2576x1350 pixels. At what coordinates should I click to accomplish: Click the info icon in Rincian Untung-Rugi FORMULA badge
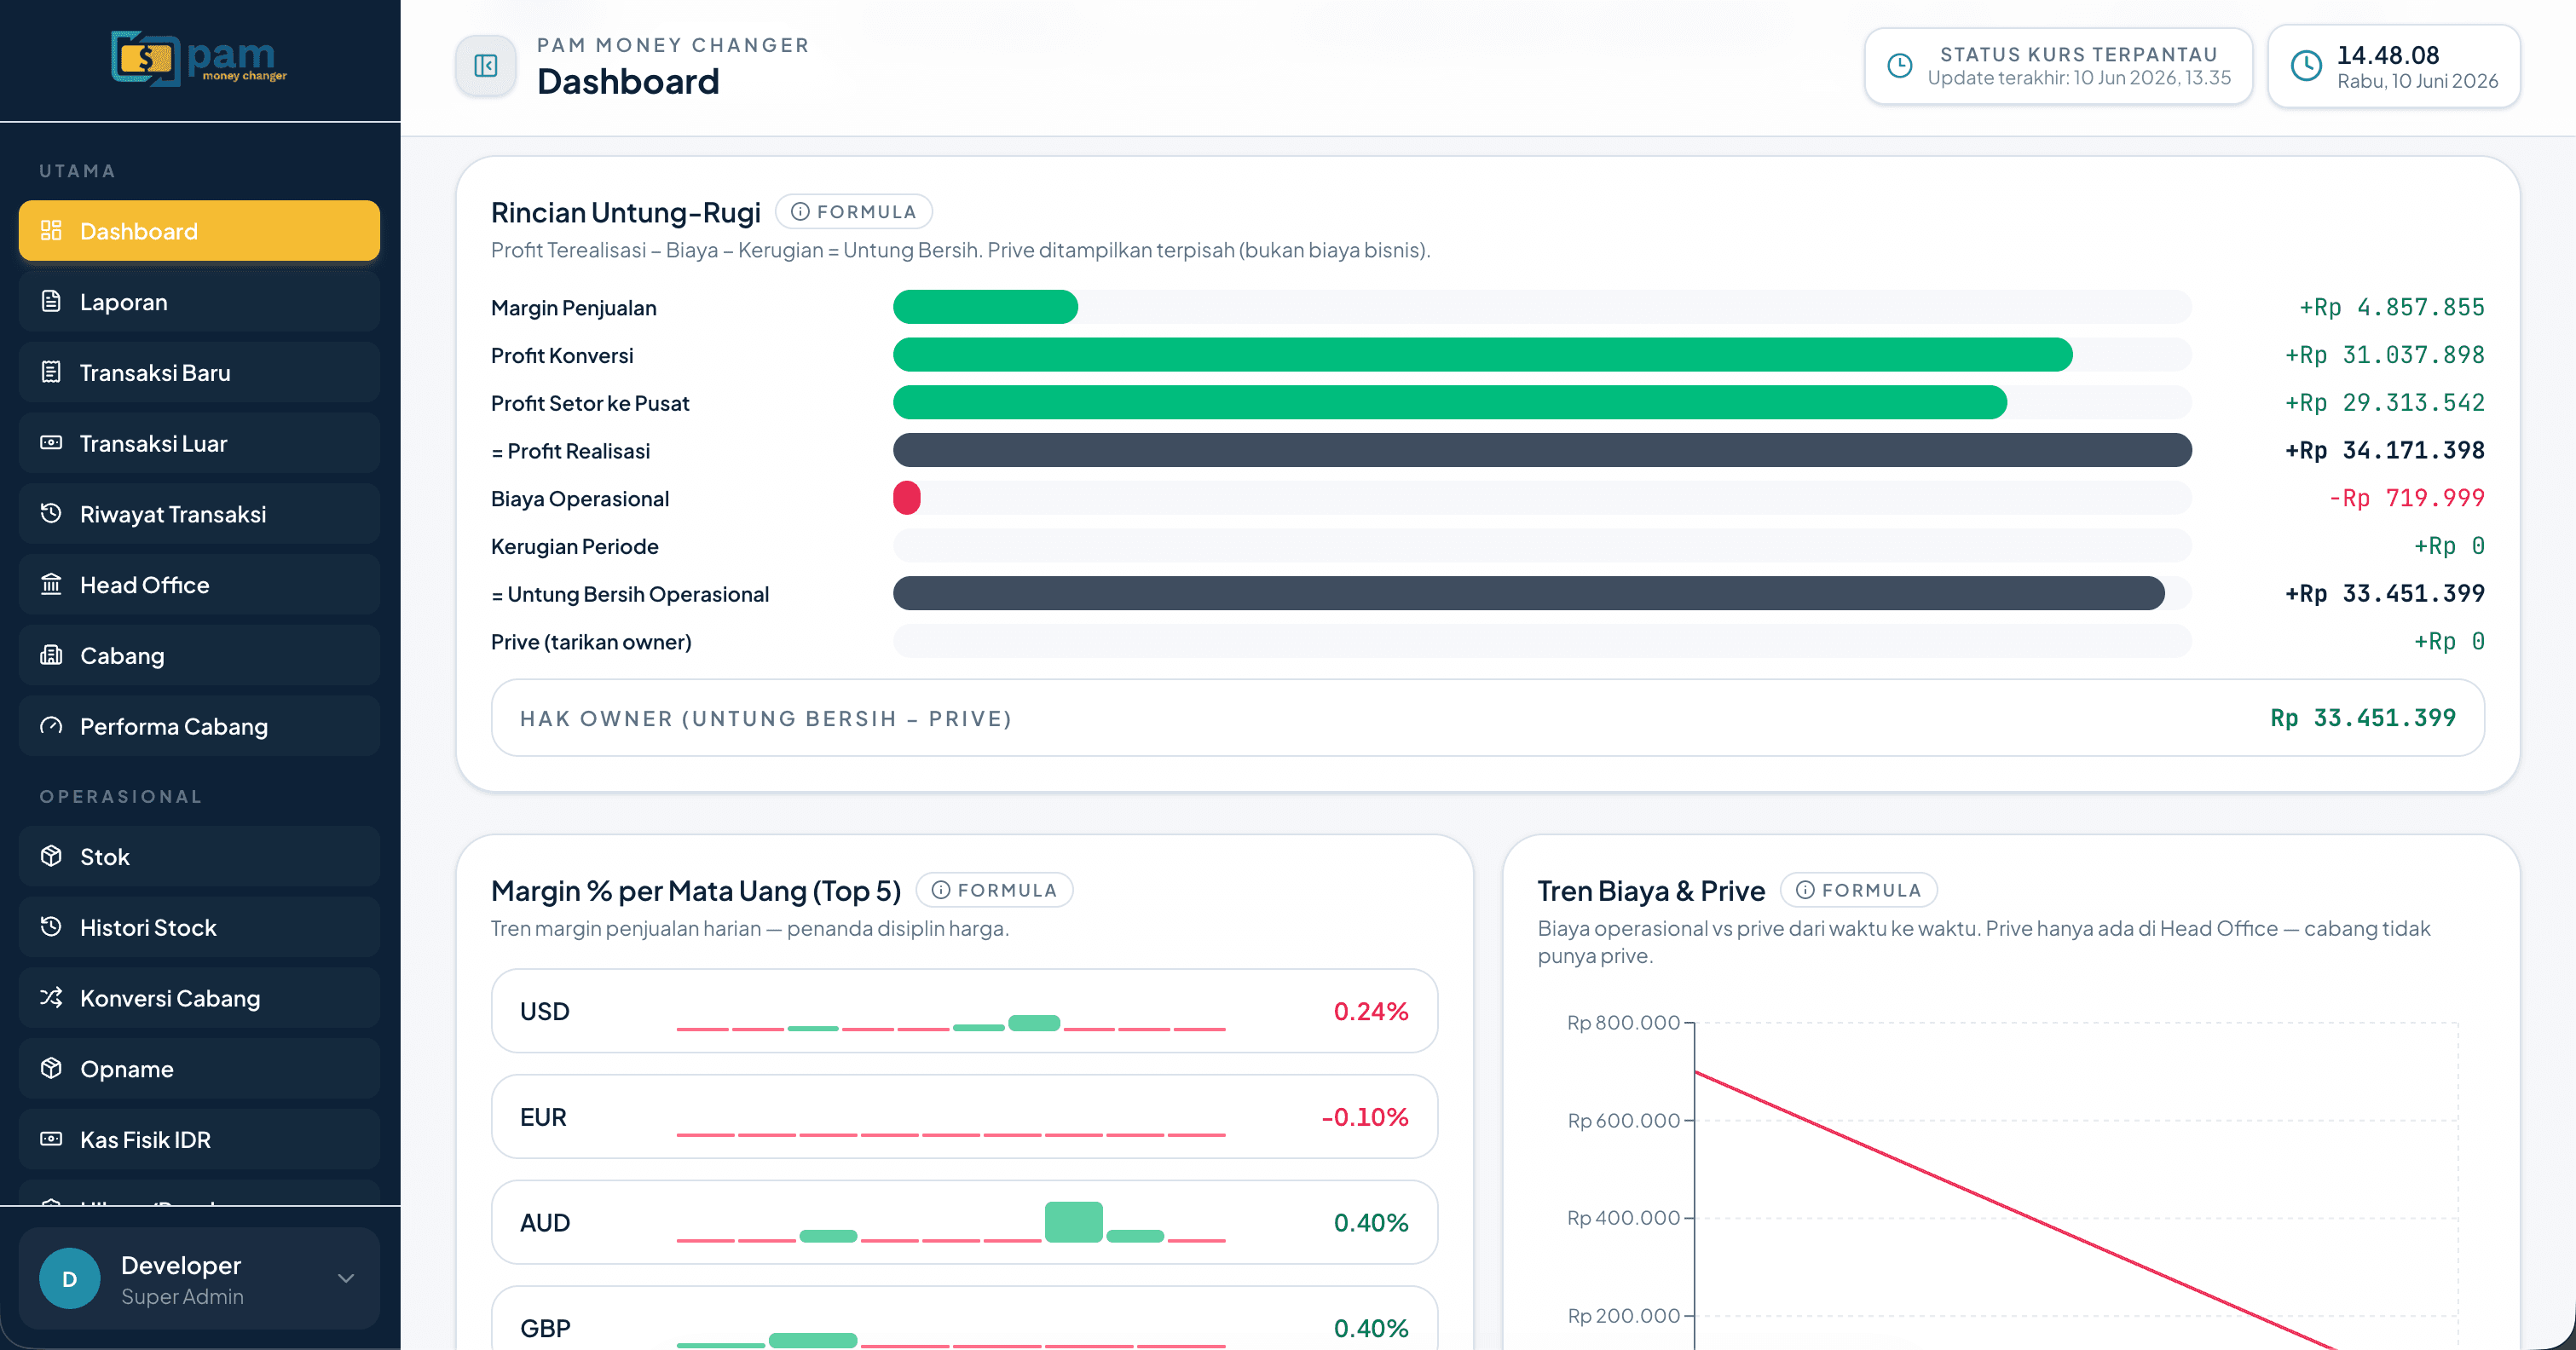point(800,212)
